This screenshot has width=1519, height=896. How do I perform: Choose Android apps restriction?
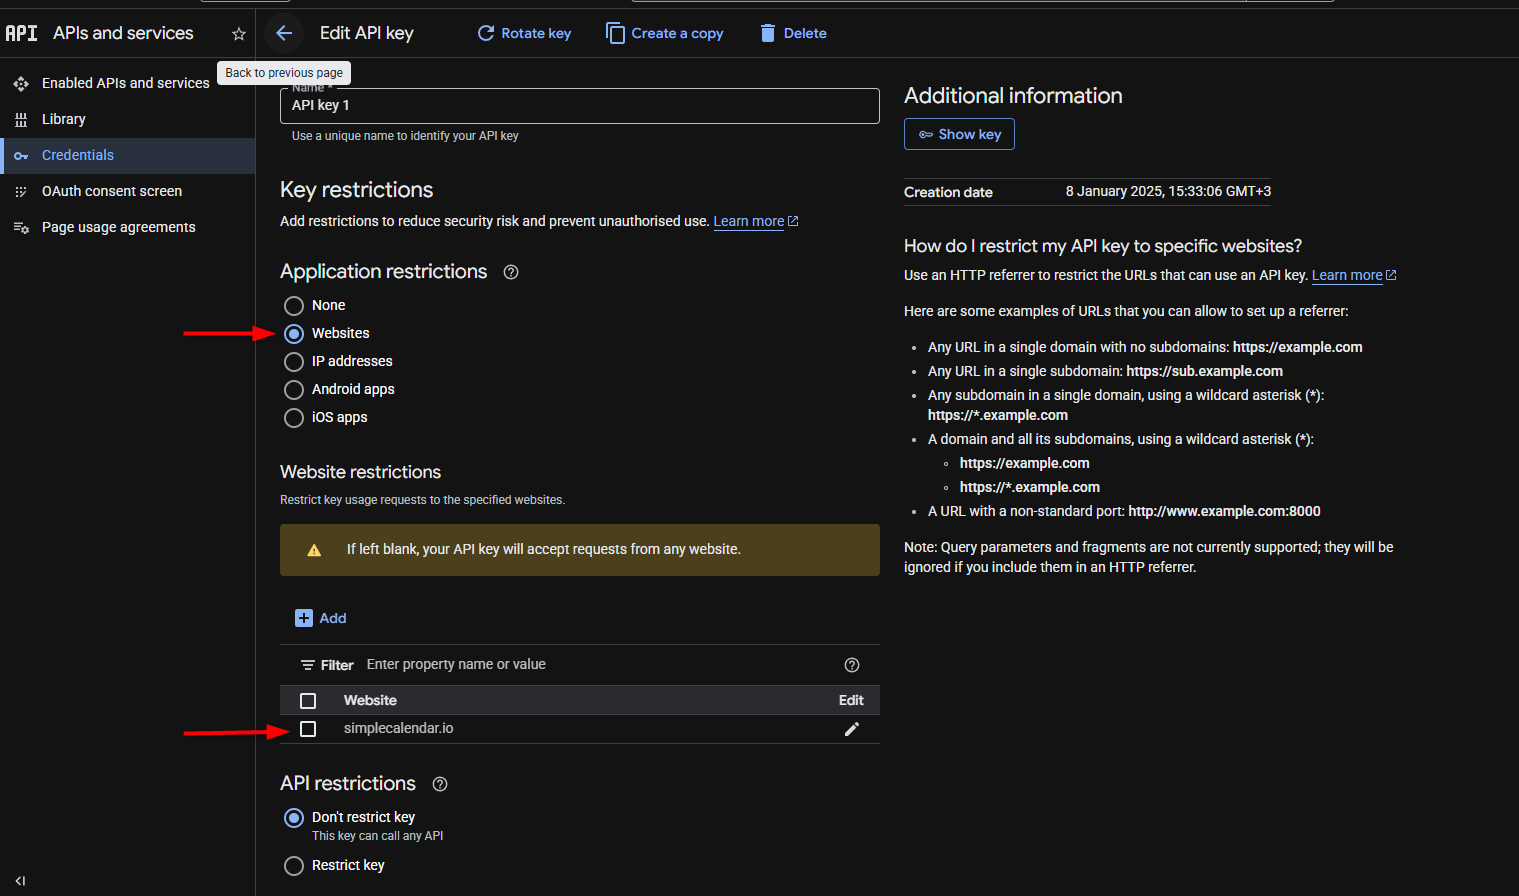coord(294,390)
